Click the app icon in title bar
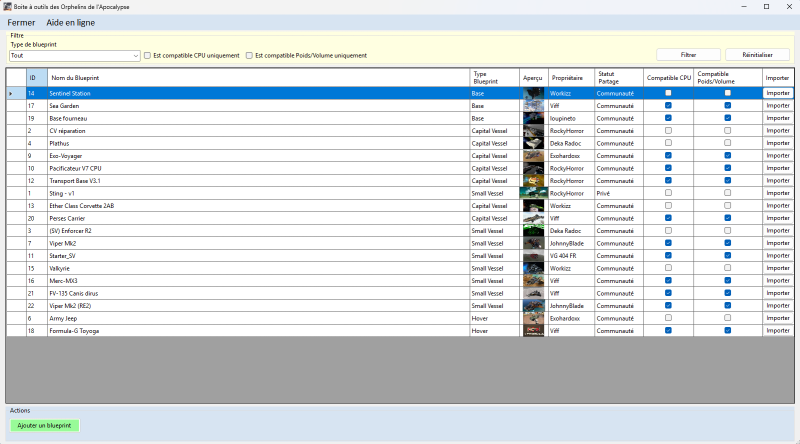800x444 pixels. [7, 7]
